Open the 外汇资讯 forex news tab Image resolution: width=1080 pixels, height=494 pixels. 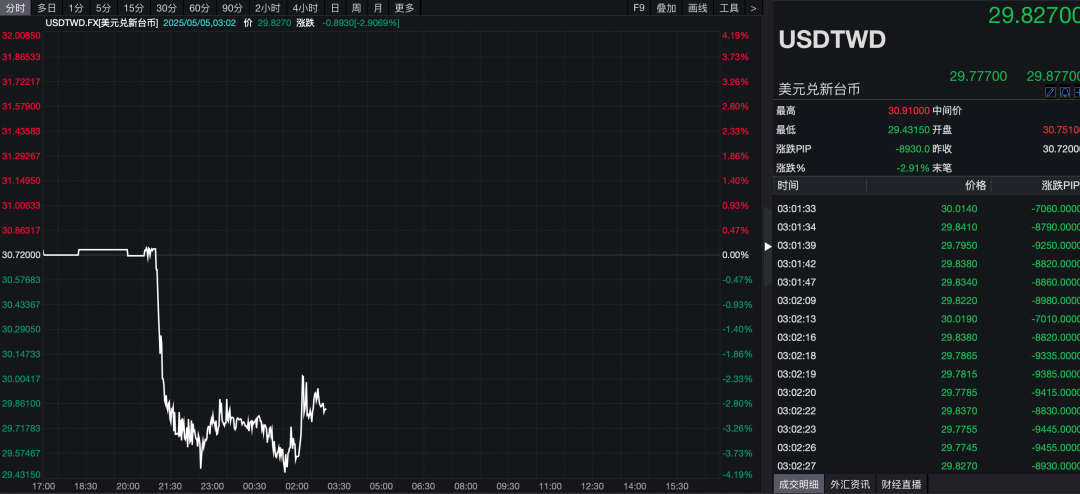[x=850, y=484]
